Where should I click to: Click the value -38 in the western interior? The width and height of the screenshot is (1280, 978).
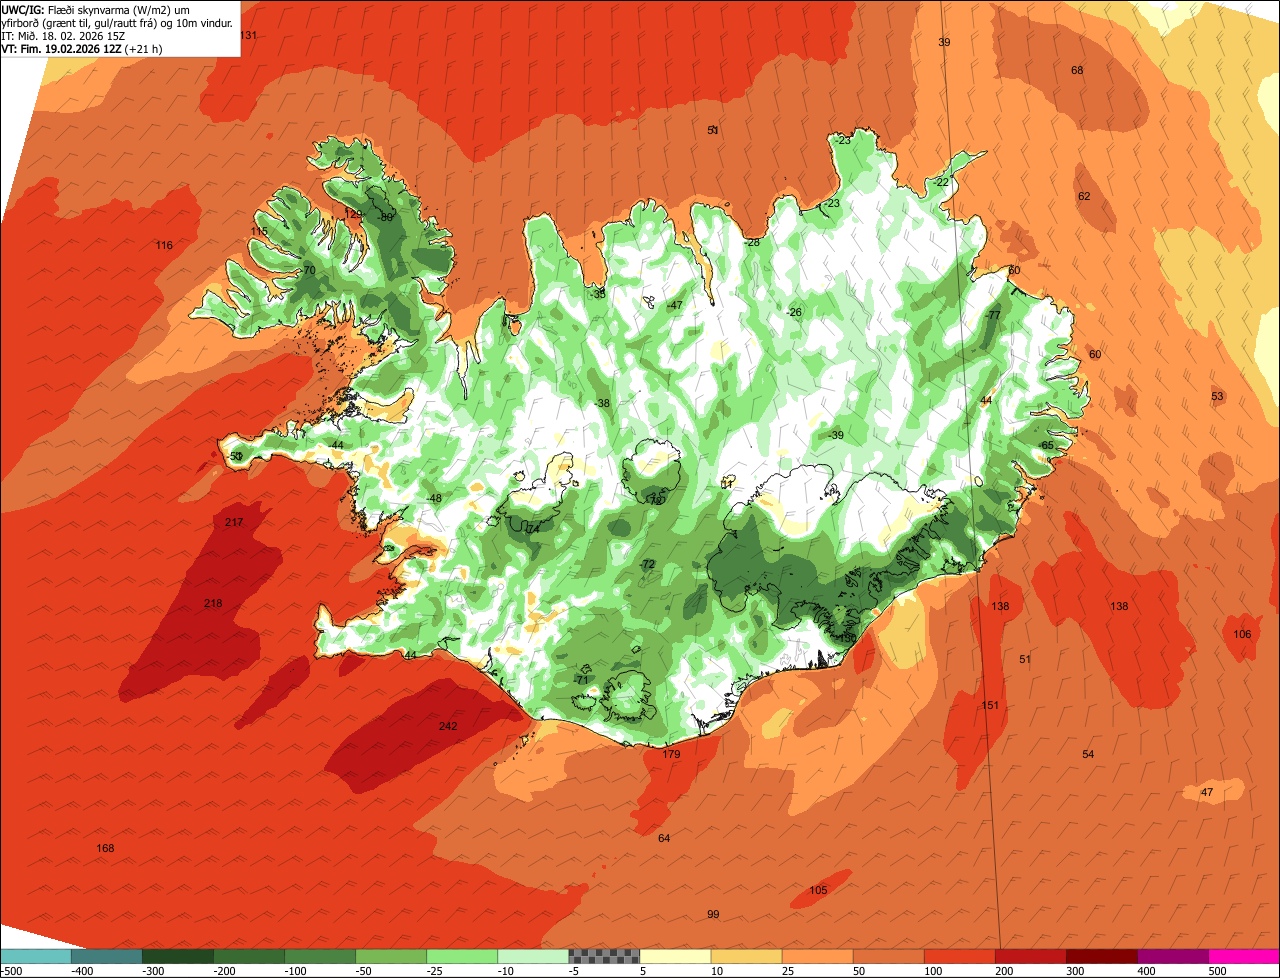point(601,403)
